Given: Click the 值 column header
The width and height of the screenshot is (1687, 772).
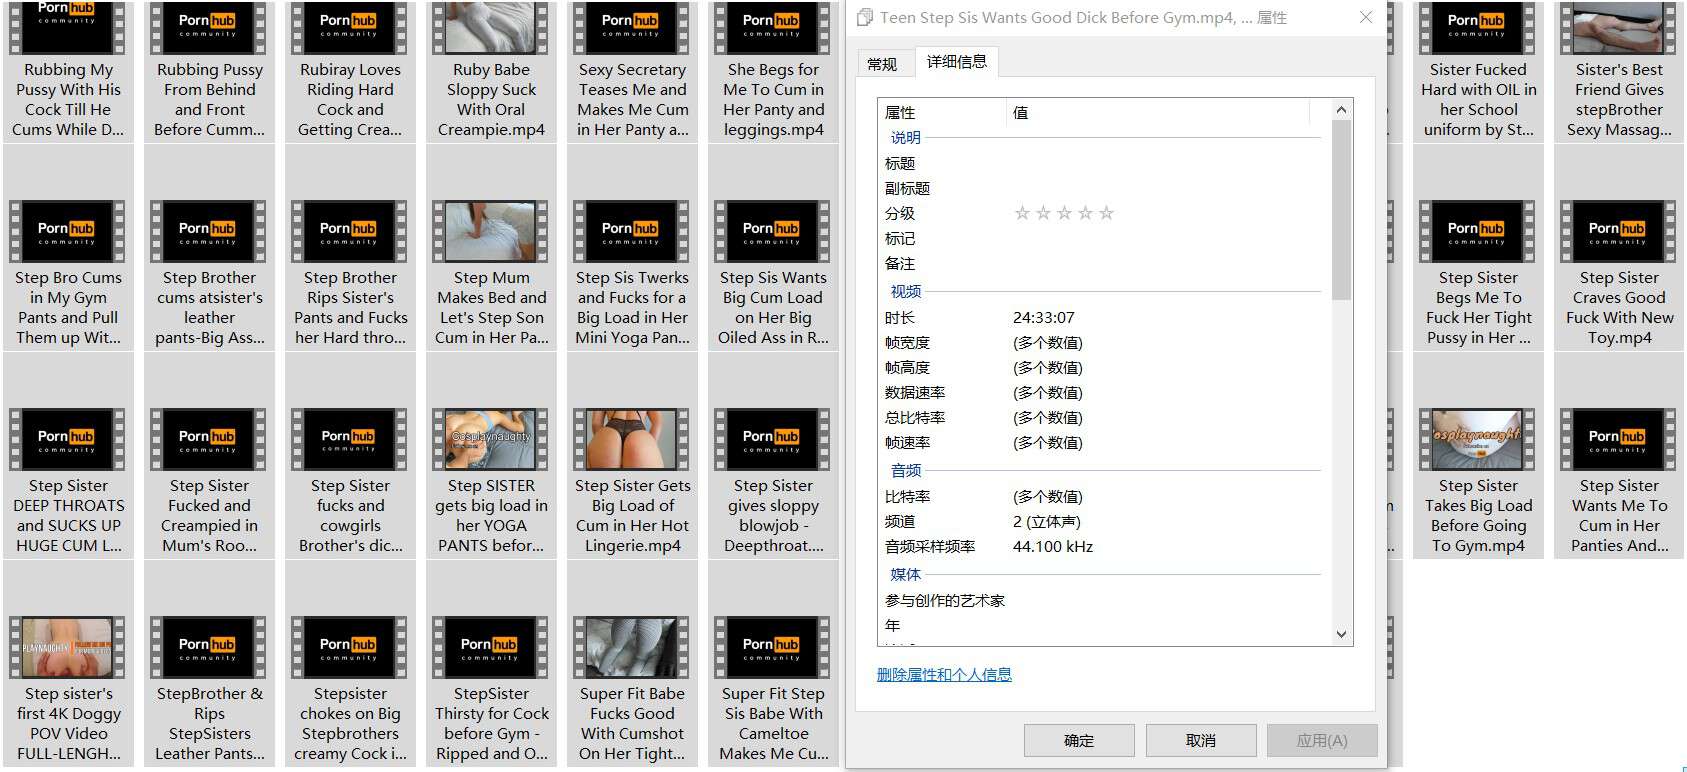Looking at the screenshot, I should point(1020,112).
